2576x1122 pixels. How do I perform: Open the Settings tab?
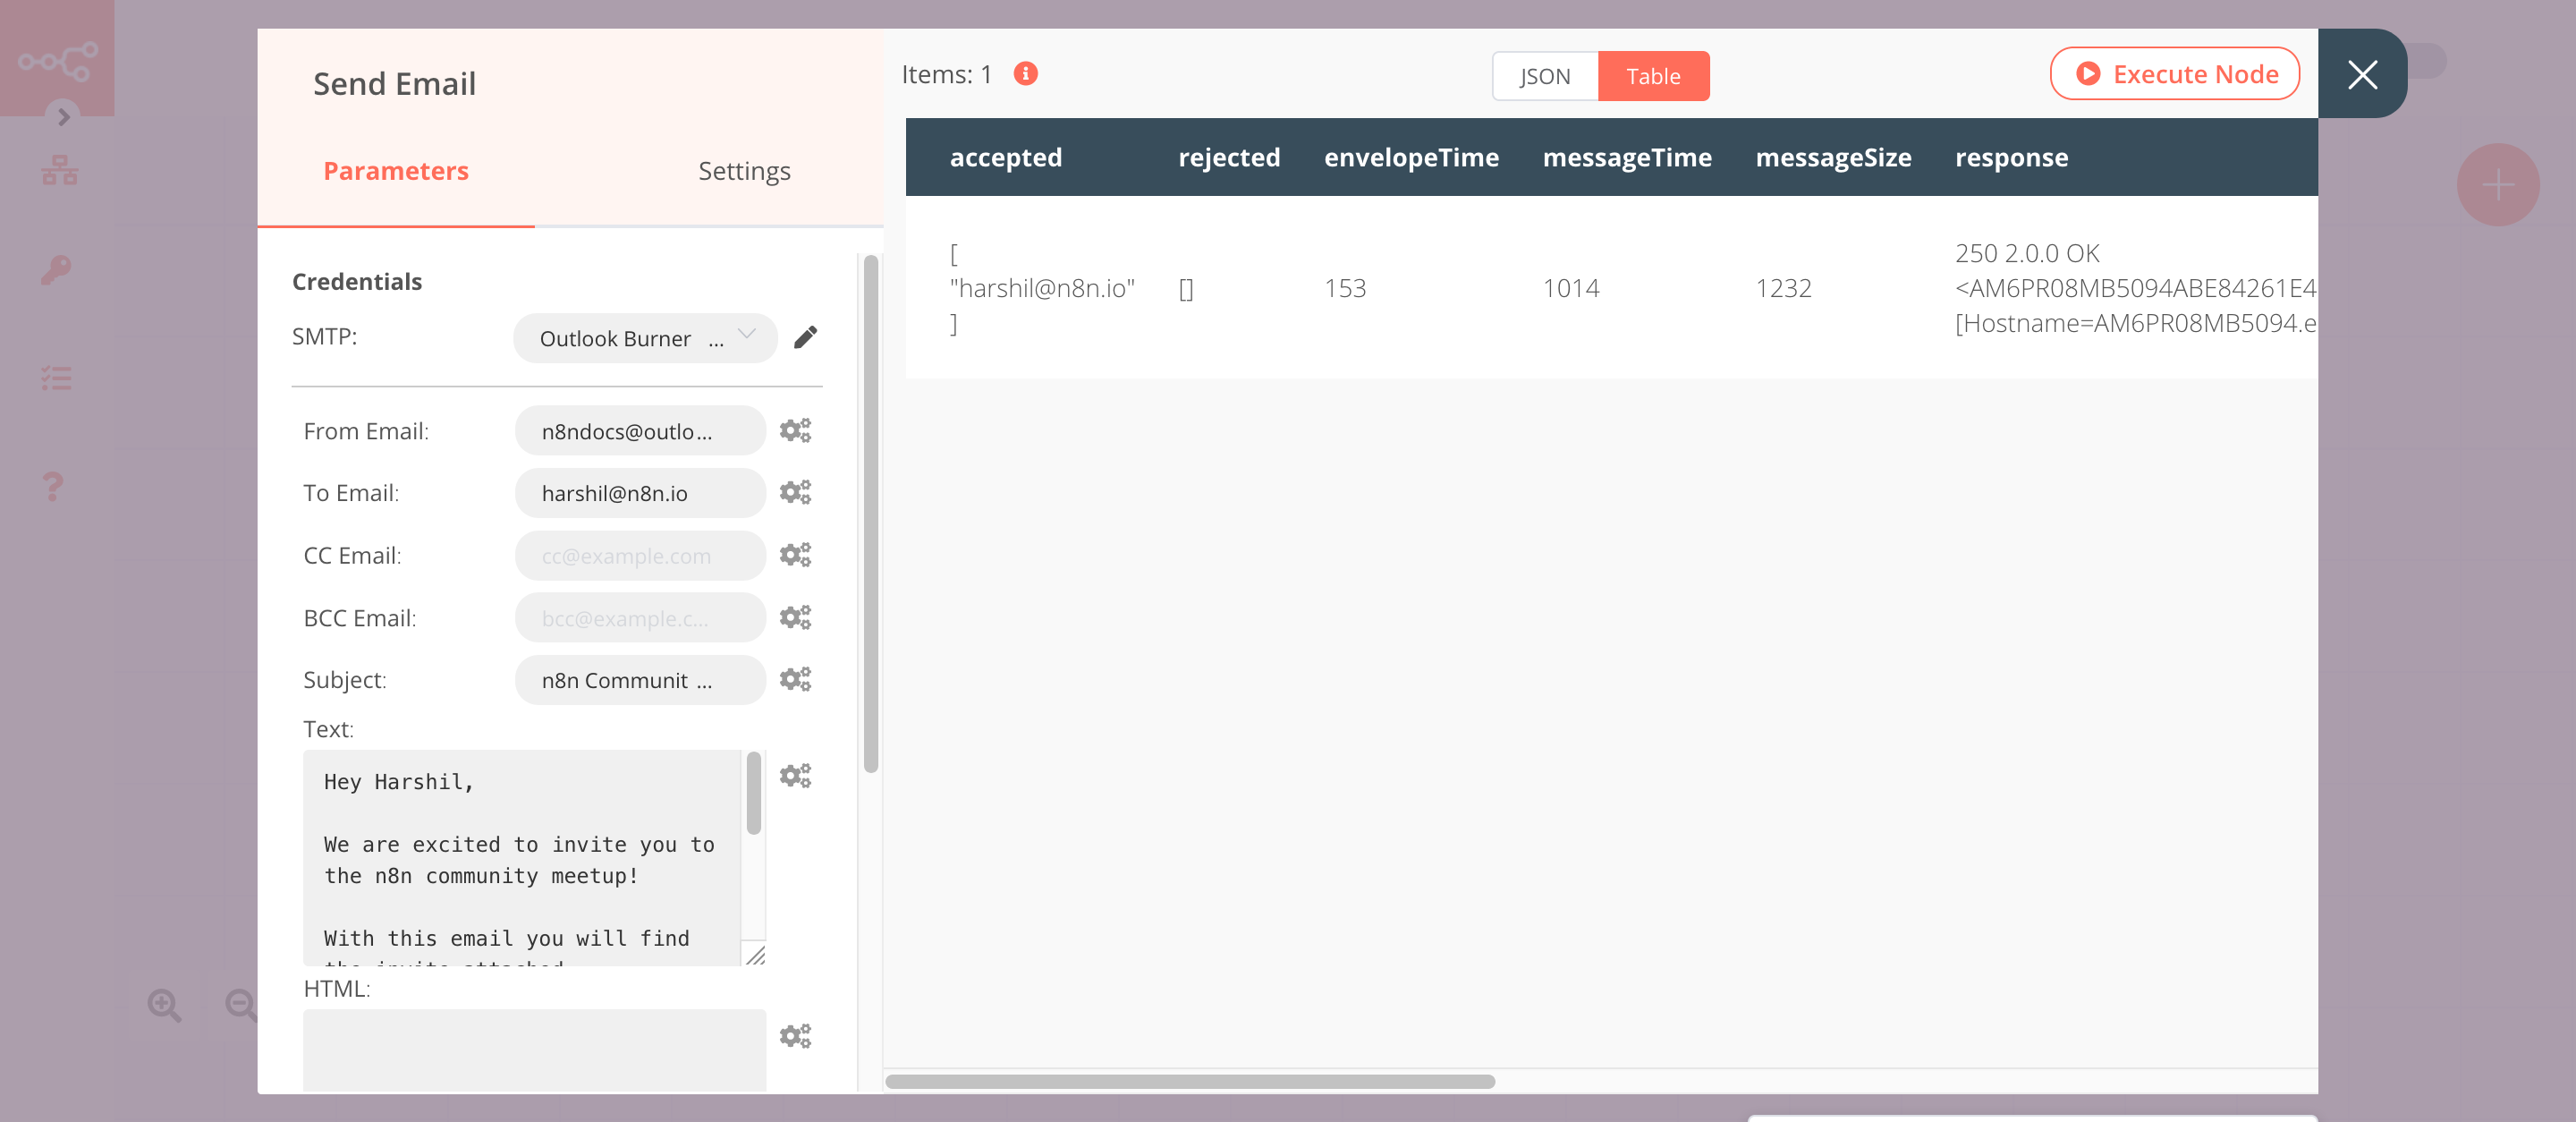click(742, 169)
